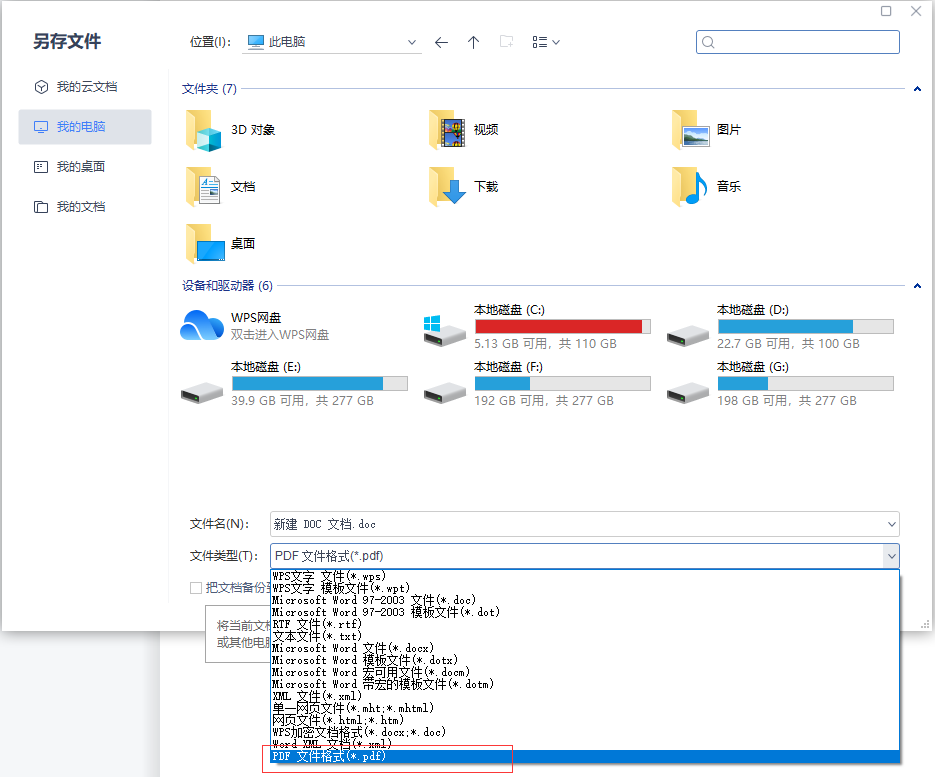Toggle the 把文档备份 checkbox
Screen dimensions: 935x777
tap(196, 587)
